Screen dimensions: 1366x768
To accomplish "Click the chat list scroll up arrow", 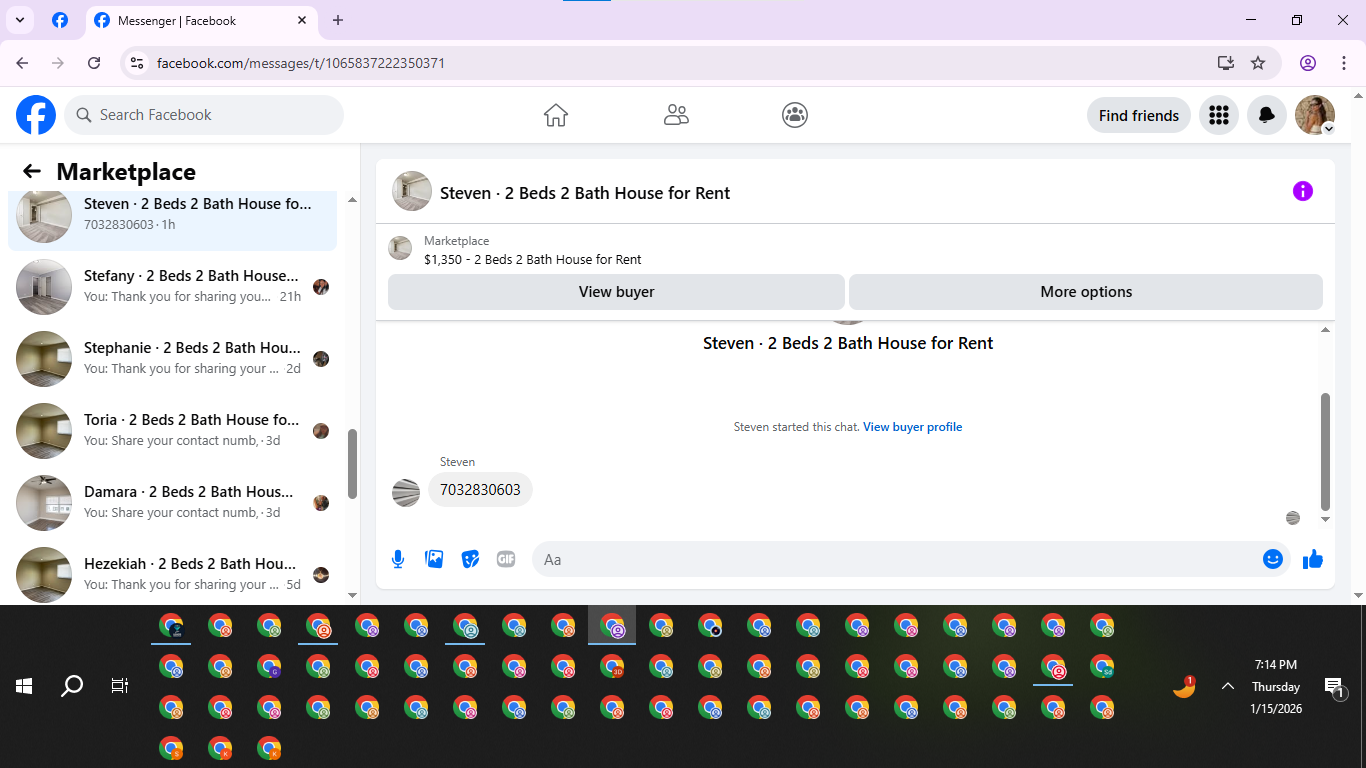I will [352, 200].
